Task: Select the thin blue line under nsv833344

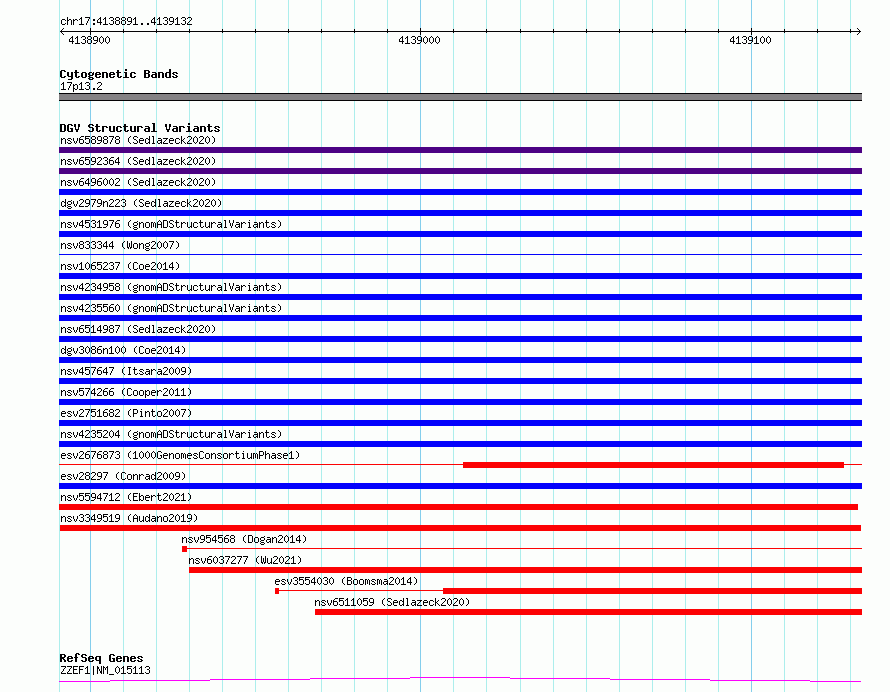Action: [460, 254]
